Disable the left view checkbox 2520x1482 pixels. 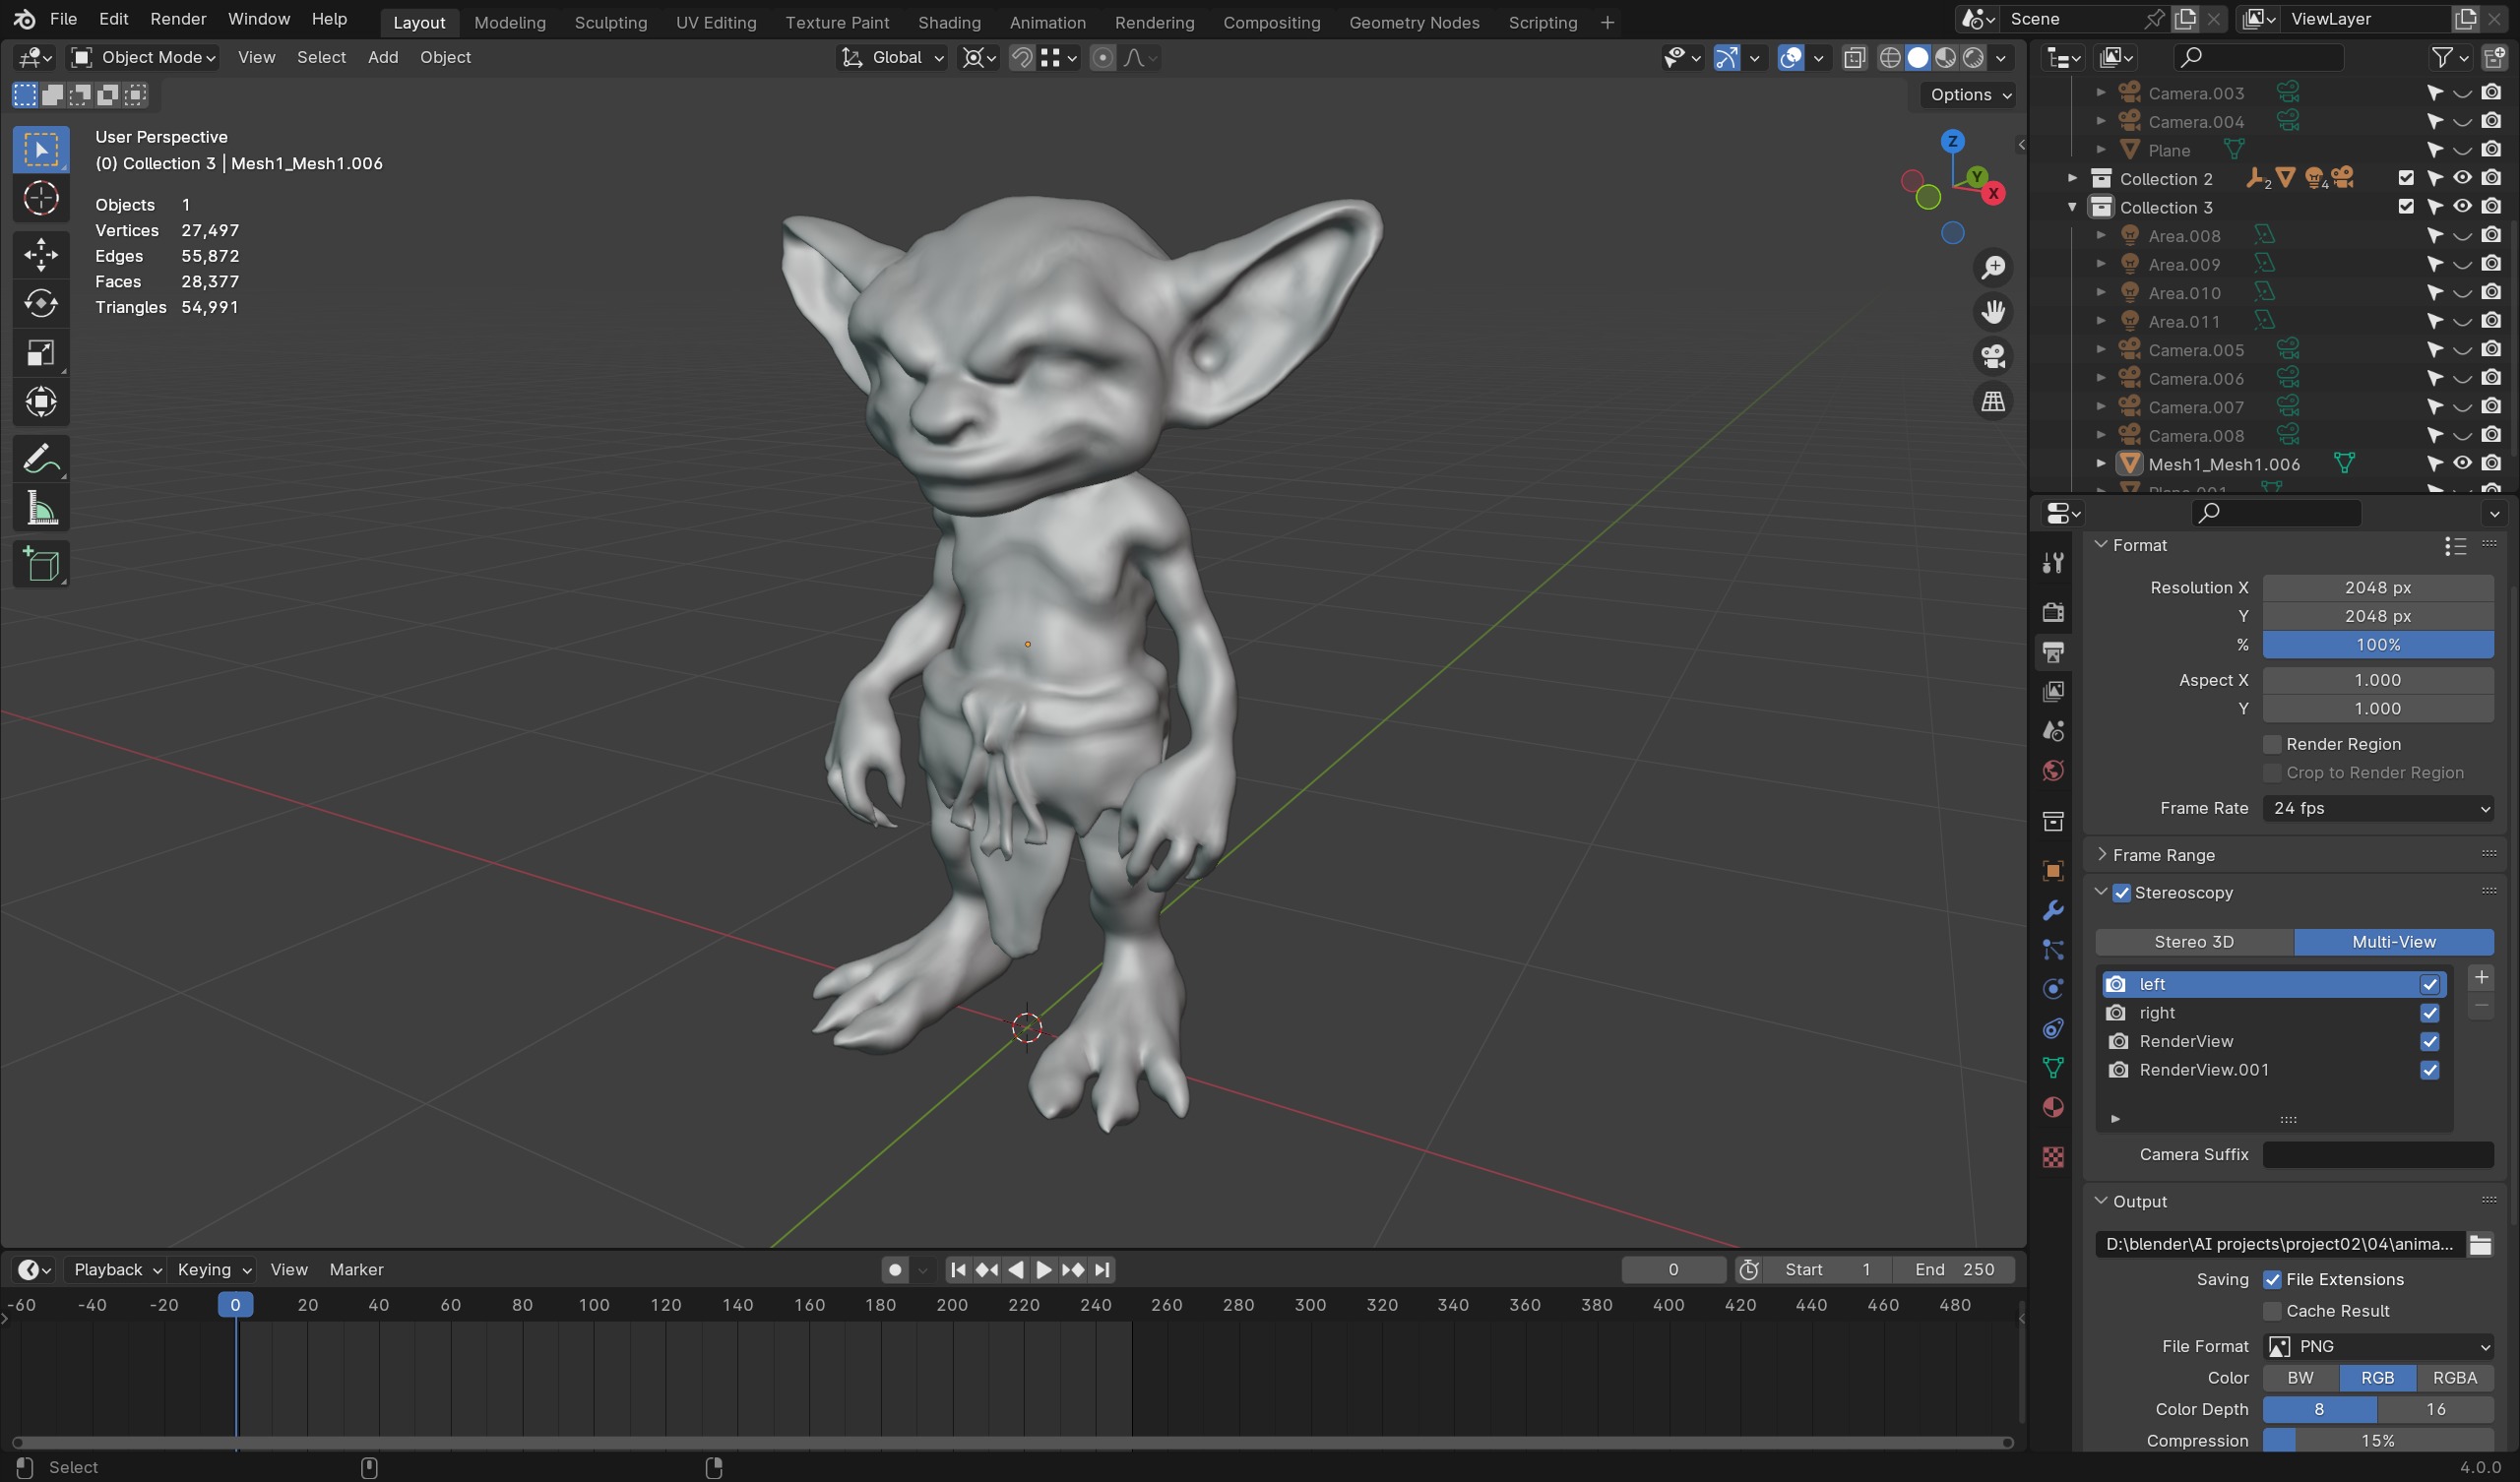click(2430, 985)
